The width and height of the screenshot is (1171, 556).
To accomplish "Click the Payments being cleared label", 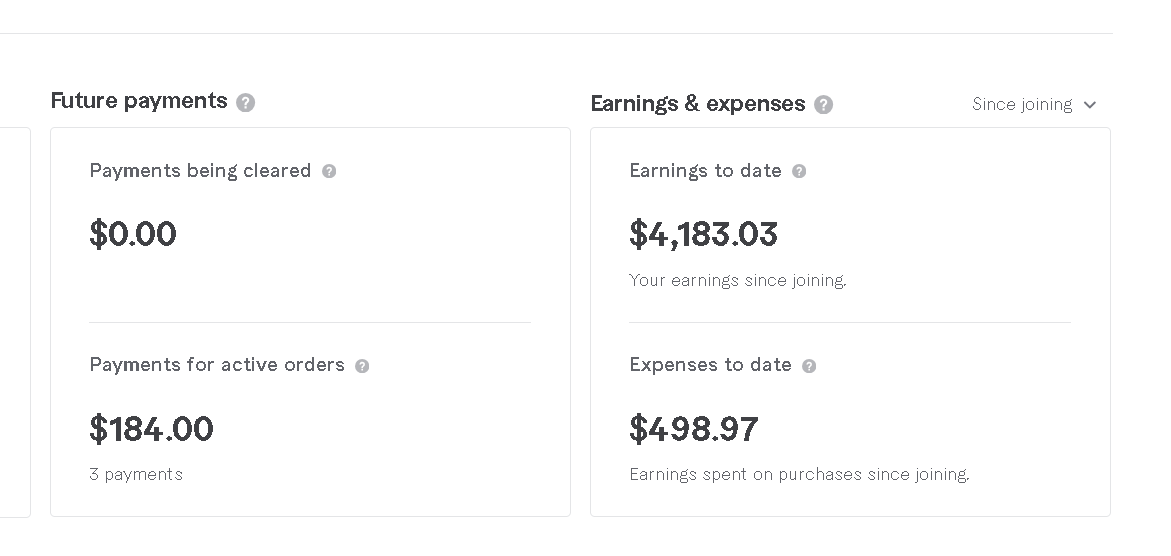I will (x=200, y=171).
